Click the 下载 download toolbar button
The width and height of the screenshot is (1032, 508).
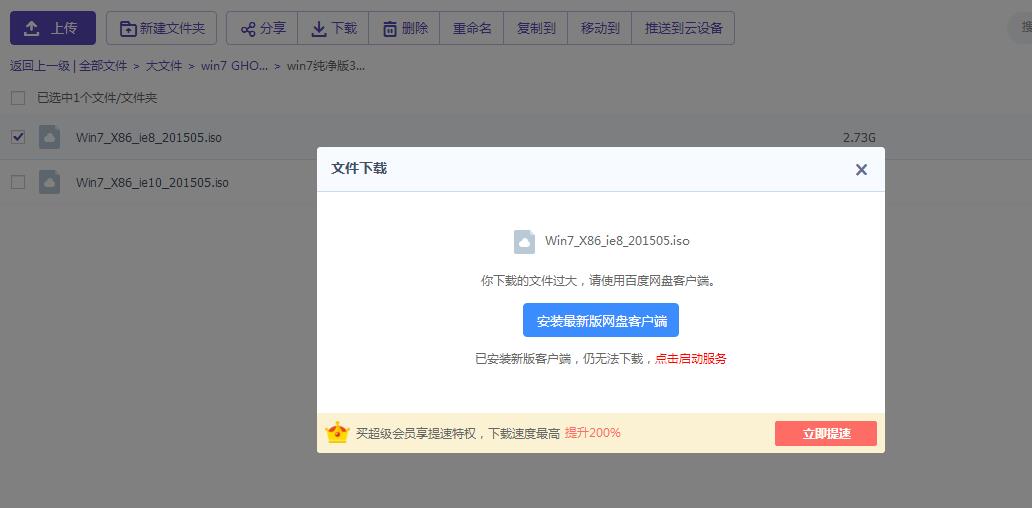333,28
